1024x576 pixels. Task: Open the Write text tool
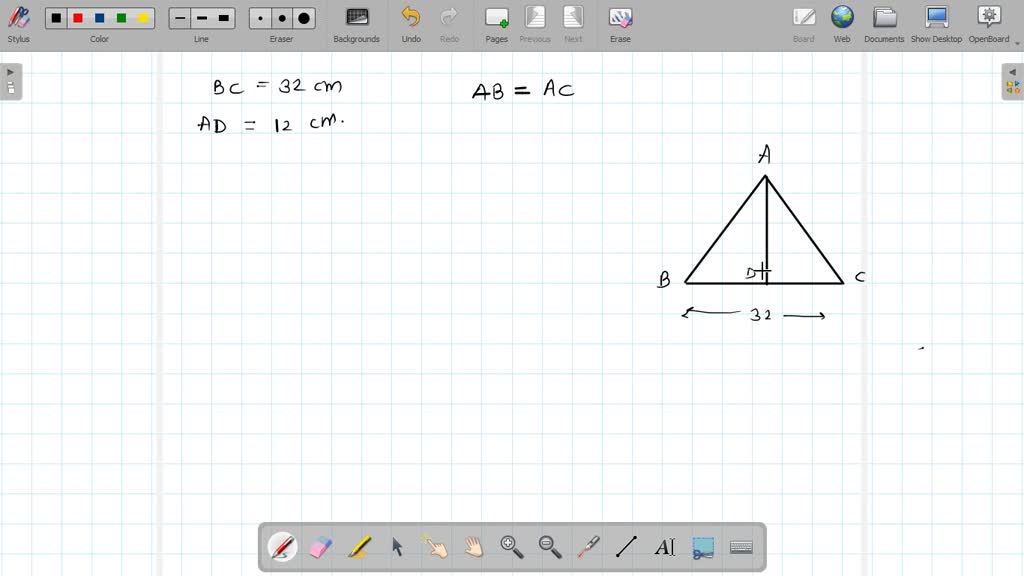(x=665, y=546)
